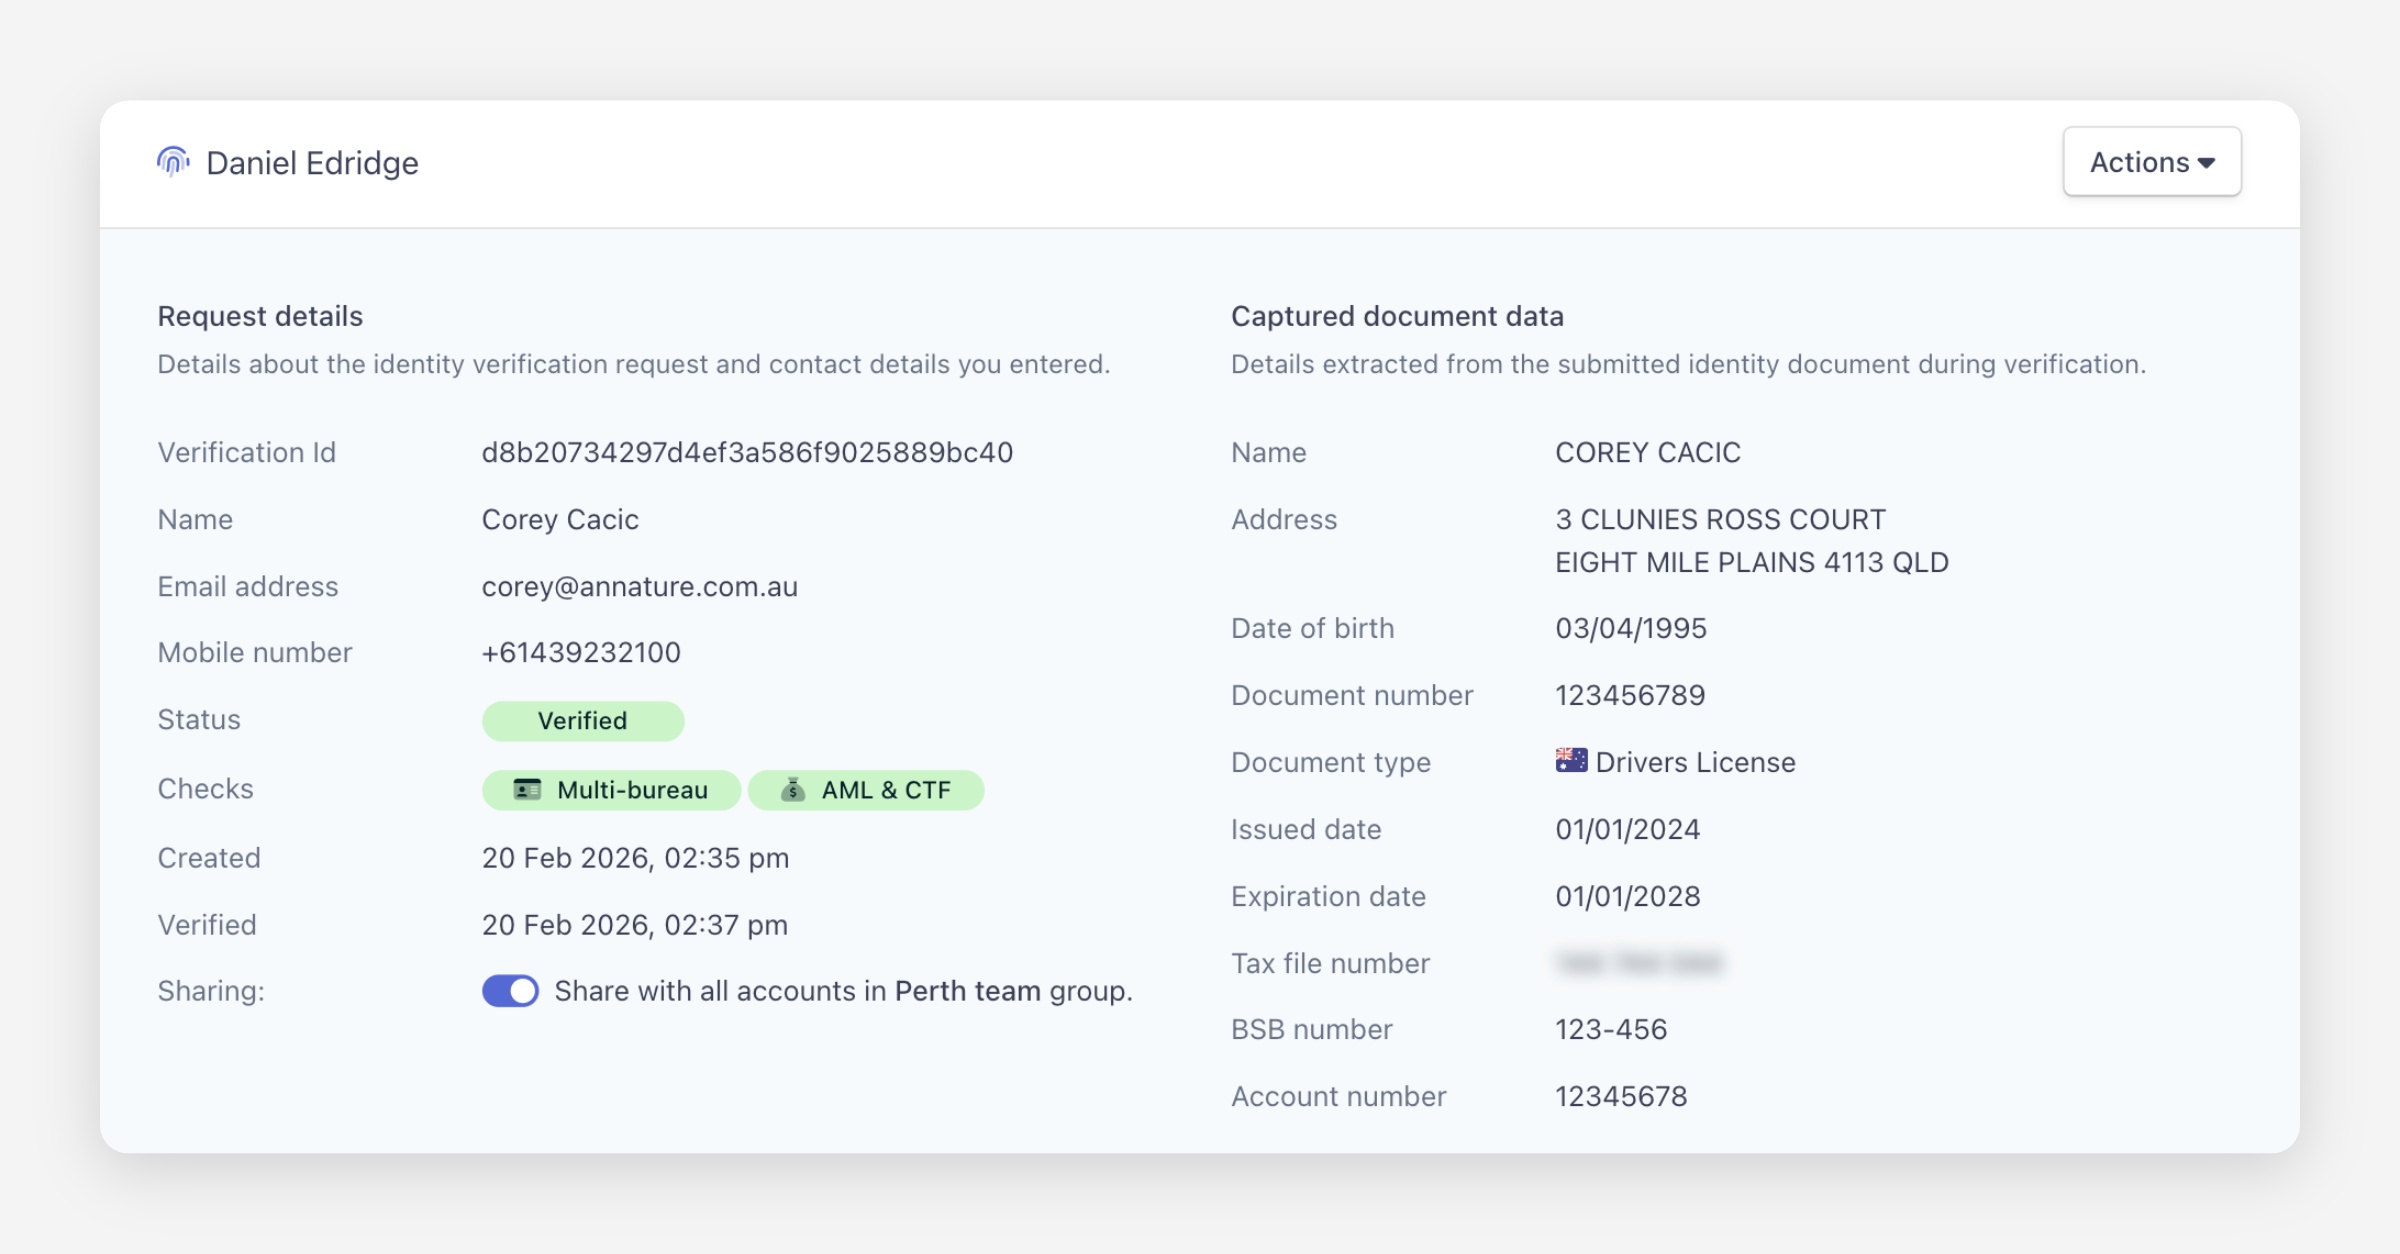Click the Captured document data heading

(x=1397, y=316)
